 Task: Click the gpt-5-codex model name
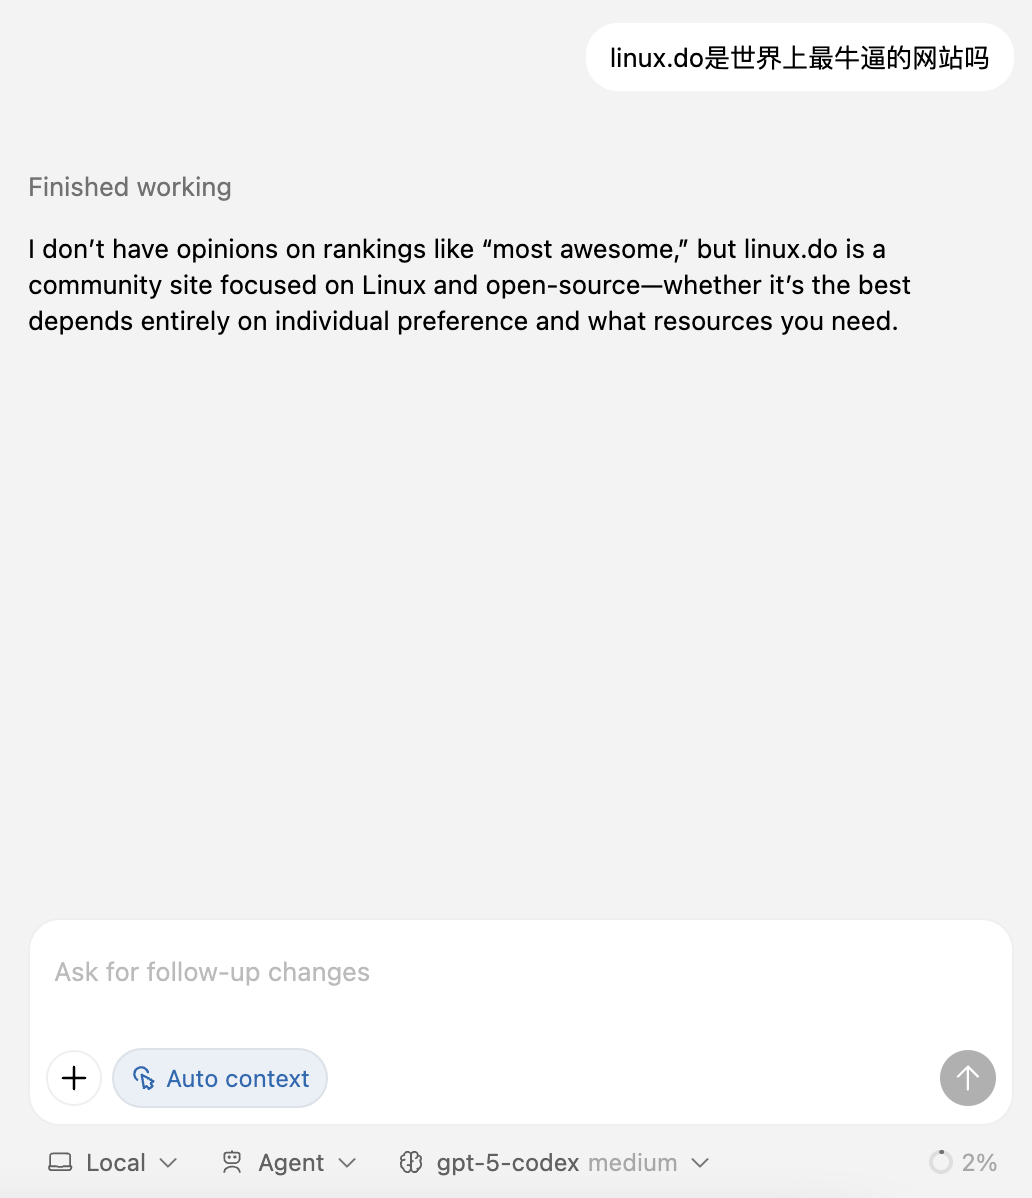[508, 1162]
